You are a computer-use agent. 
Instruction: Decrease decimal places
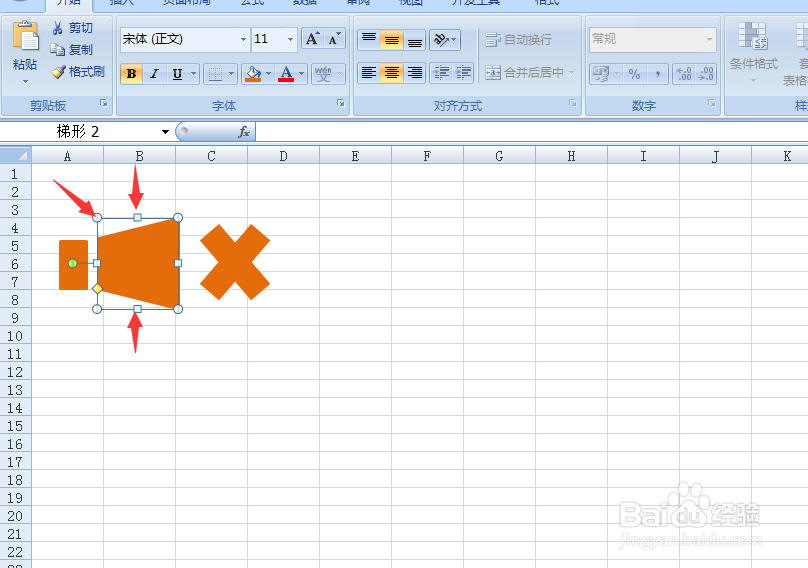pos(705,74)
